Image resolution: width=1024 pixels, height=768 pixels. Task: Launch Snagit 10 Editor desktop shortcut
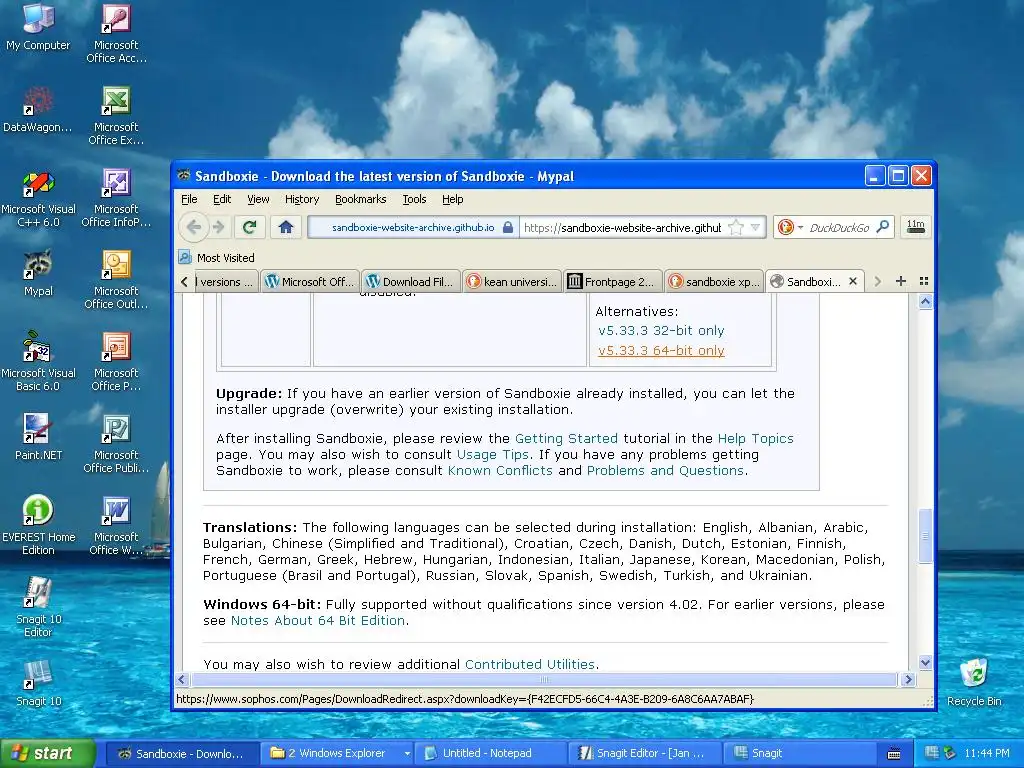pyautogui.click(x=38, y=607)
